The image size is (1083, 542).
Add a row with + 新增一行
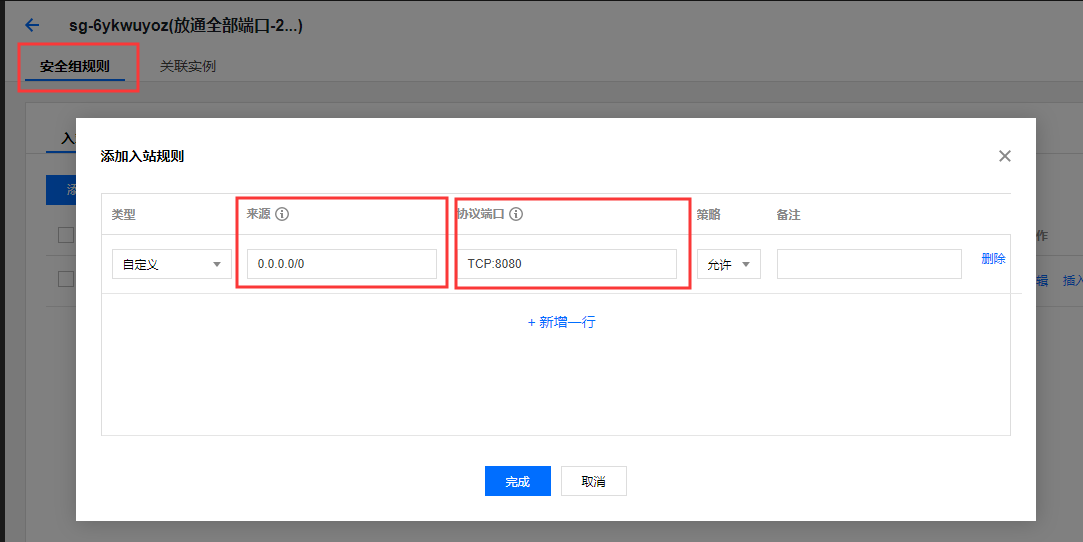click(x=562, y=322)
